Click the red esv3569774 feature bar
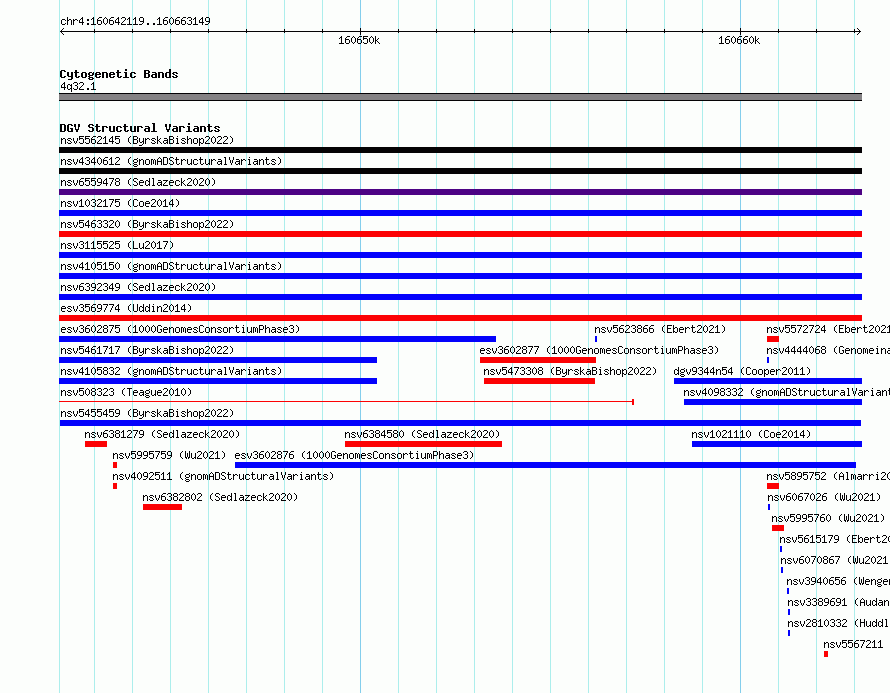Image resolution: width=890 pixels, height=693 pixels. [x=460, y=318]
